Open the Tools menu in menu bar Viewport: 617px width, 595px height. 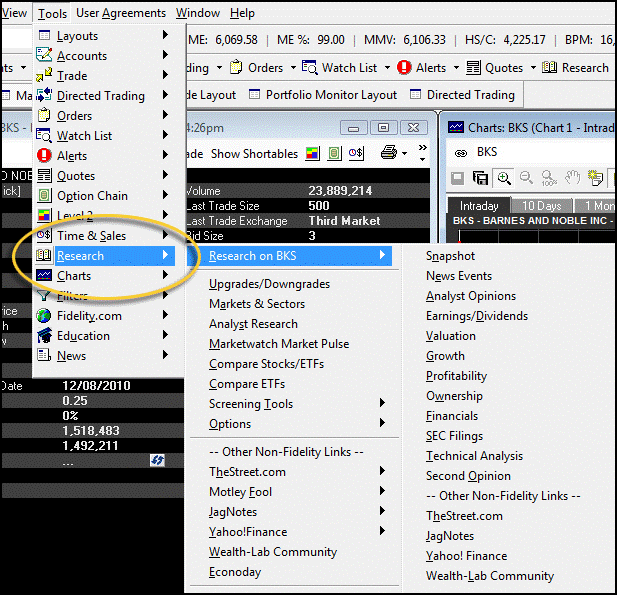pyautogui.click(x=52, y=13)
